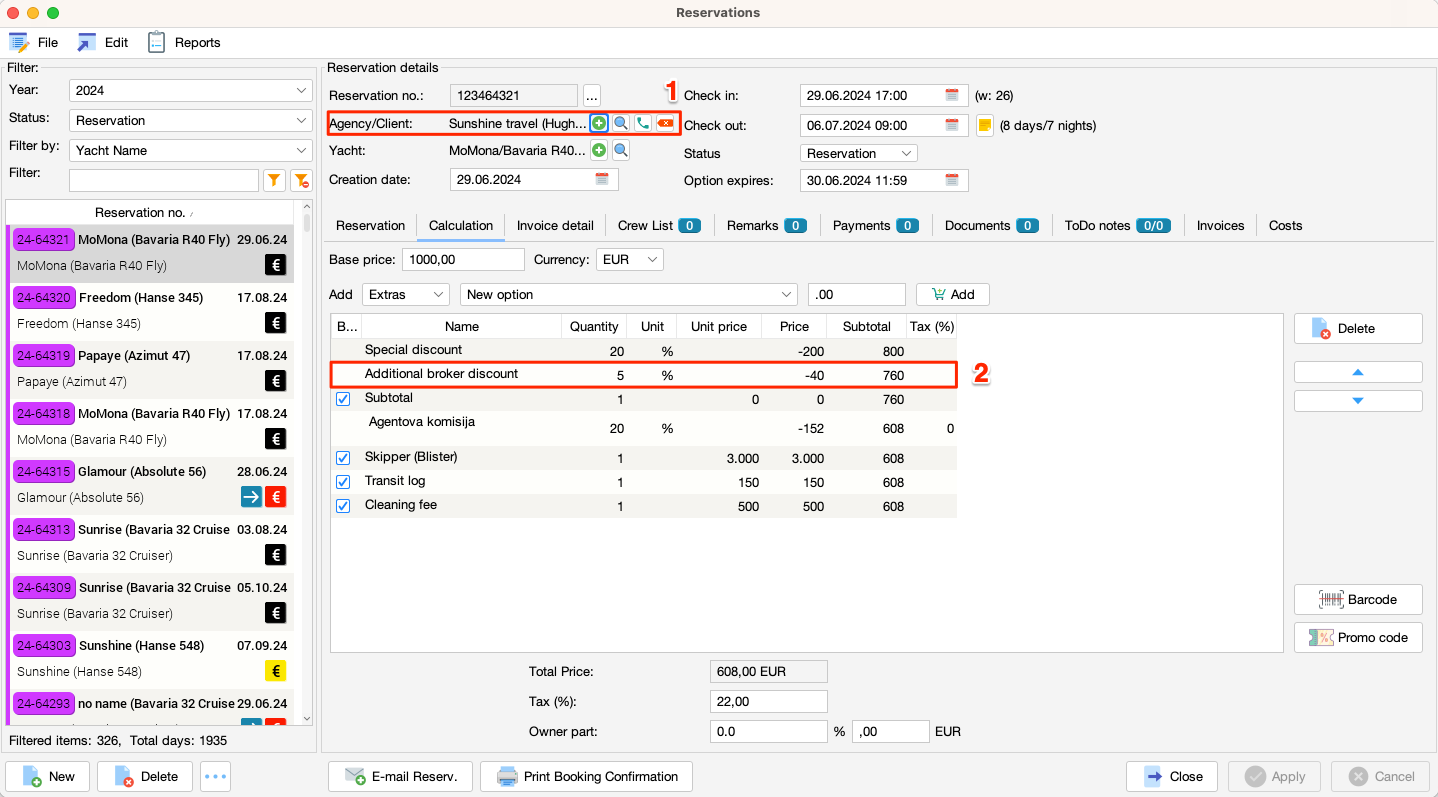Click Print Booking Confirmation
Image resolution: width=1438 pixels, height=797 pixels.
pyautogui.click(x=586, y=776)
